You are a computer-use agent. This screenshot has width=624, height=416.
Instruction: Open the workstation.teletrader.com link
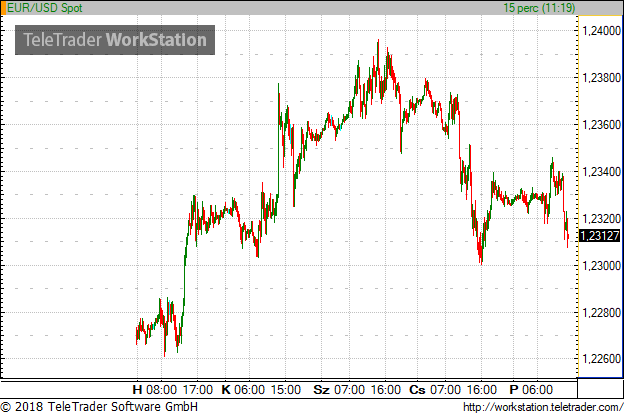(543, 407)
